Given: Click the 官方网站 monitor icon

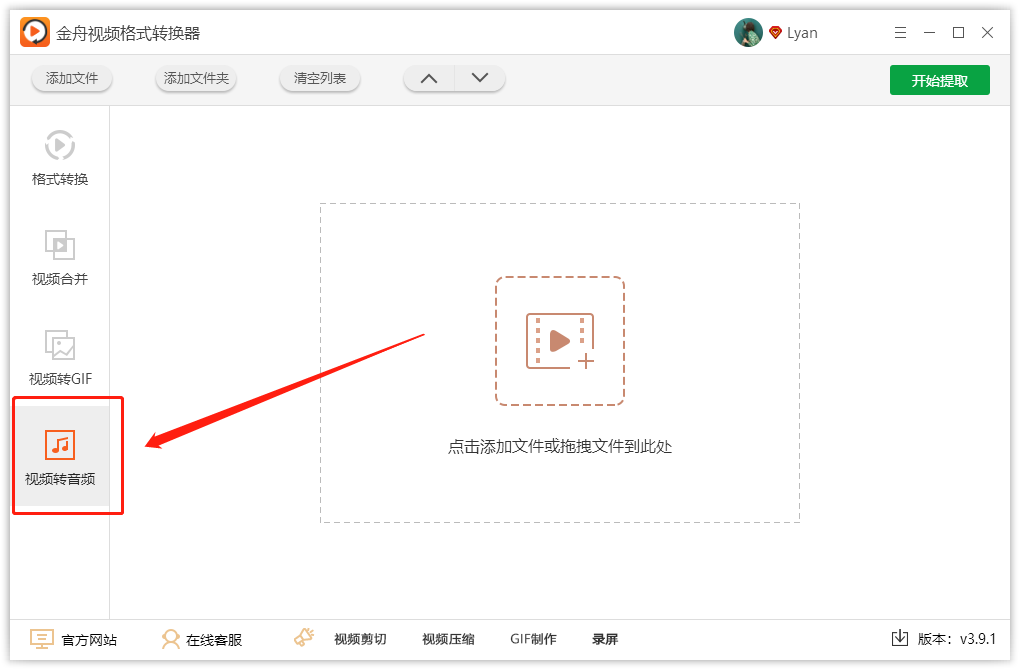Looking at the screenshot, I should (42, 639).
